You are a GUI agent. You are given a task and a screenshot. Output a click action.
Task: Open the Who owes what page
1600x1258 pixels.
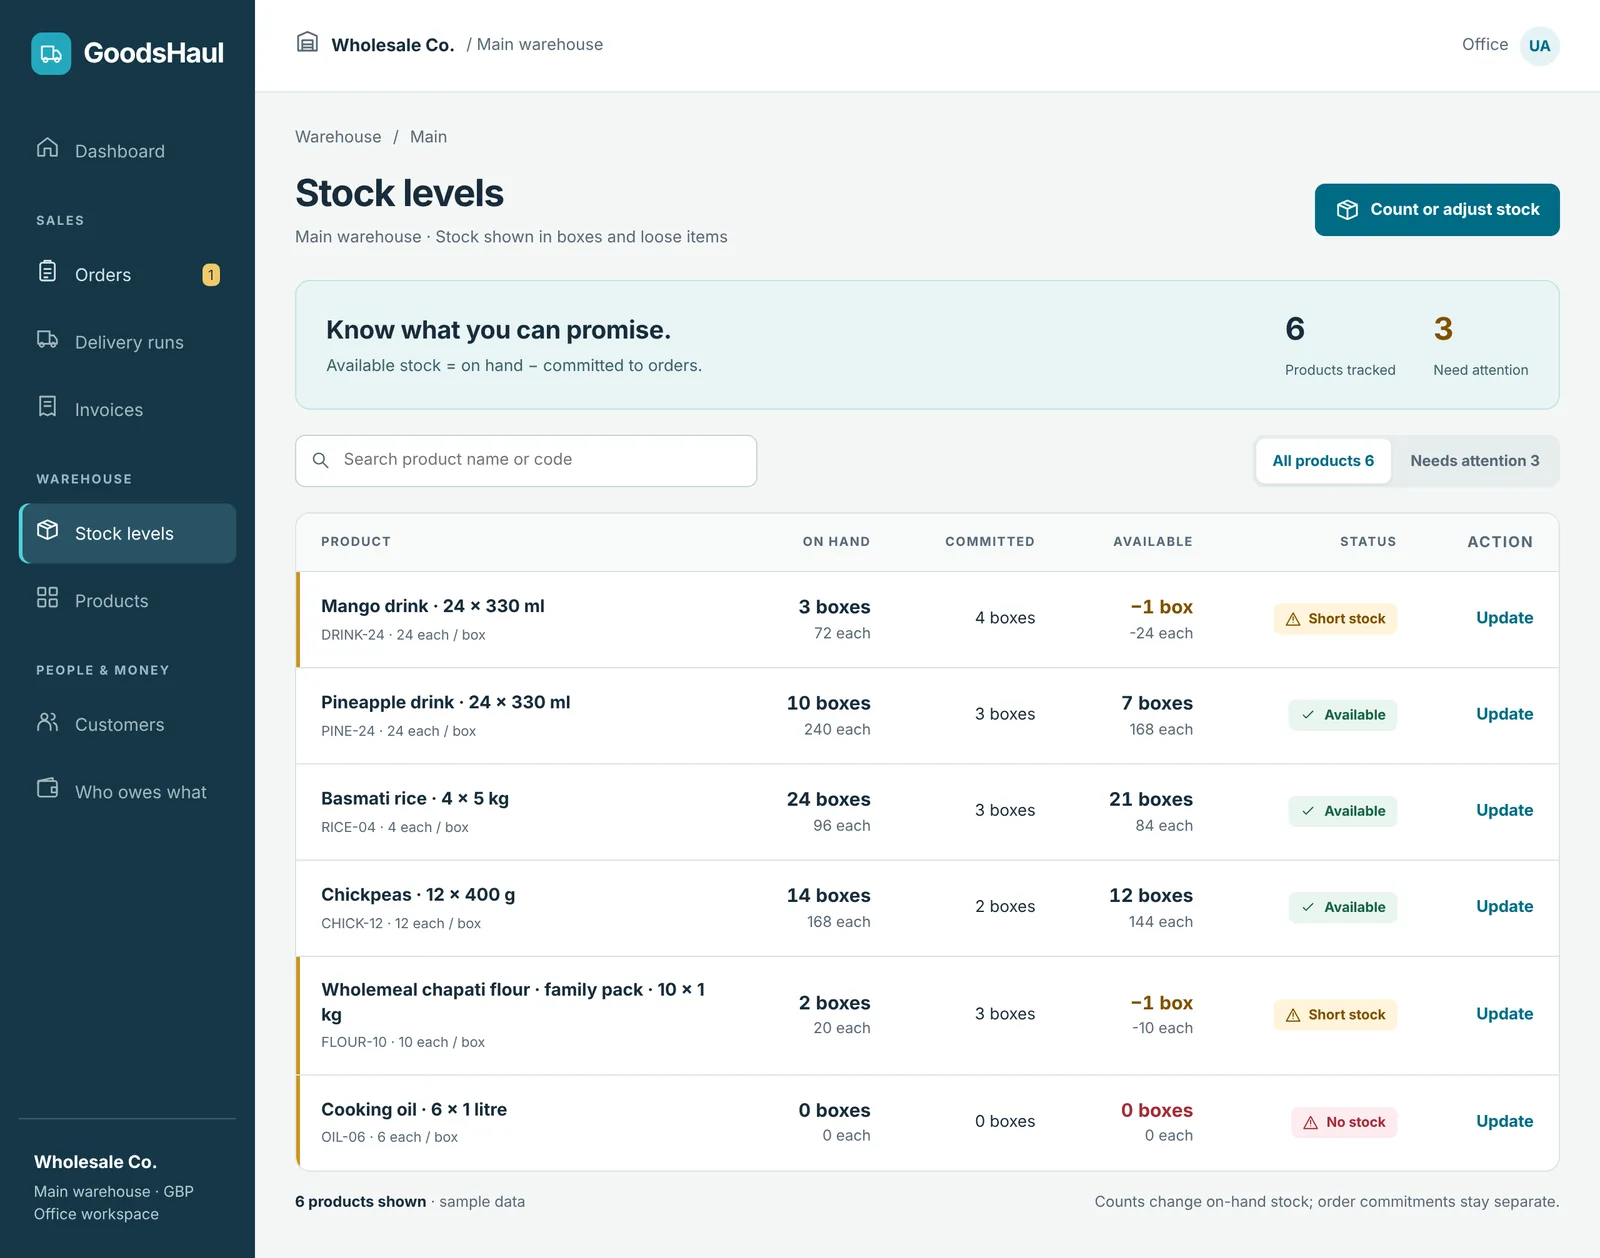coord(127,792)
